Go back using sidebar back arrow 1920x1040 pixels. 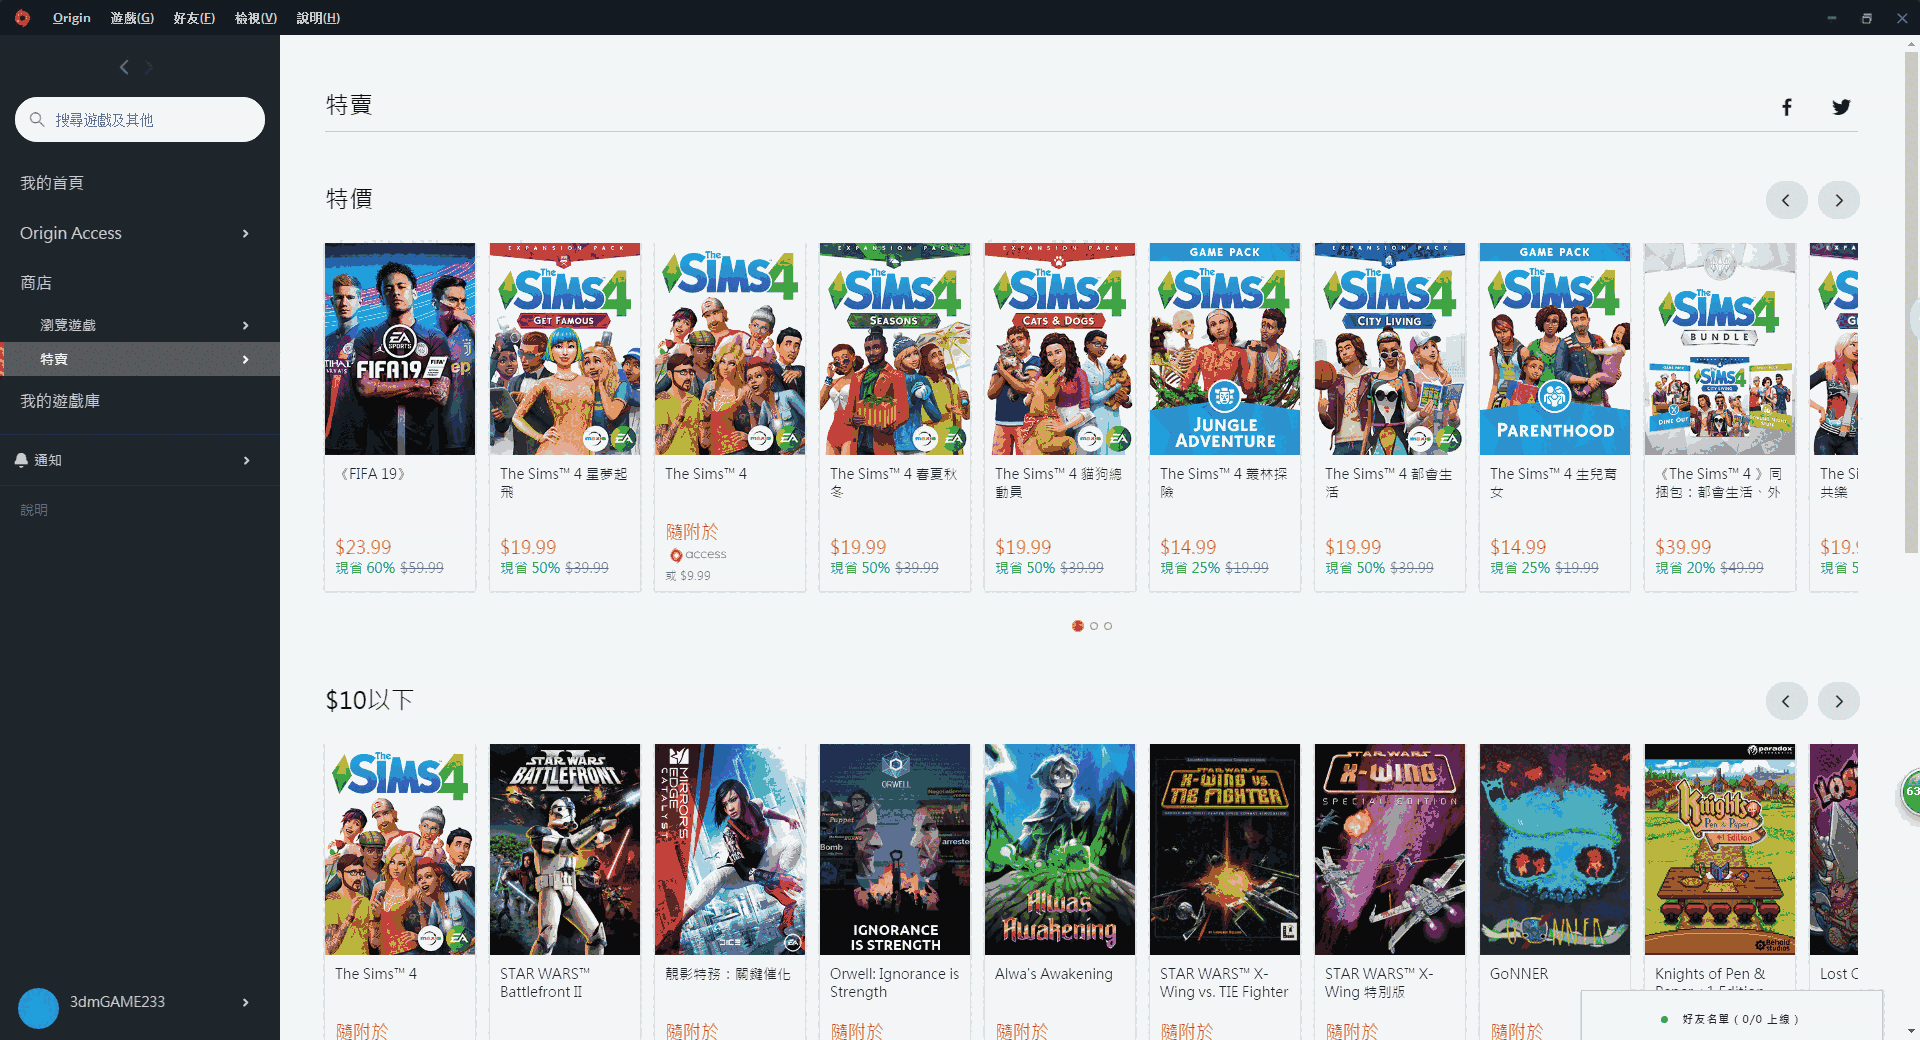(x=124, y=67)
